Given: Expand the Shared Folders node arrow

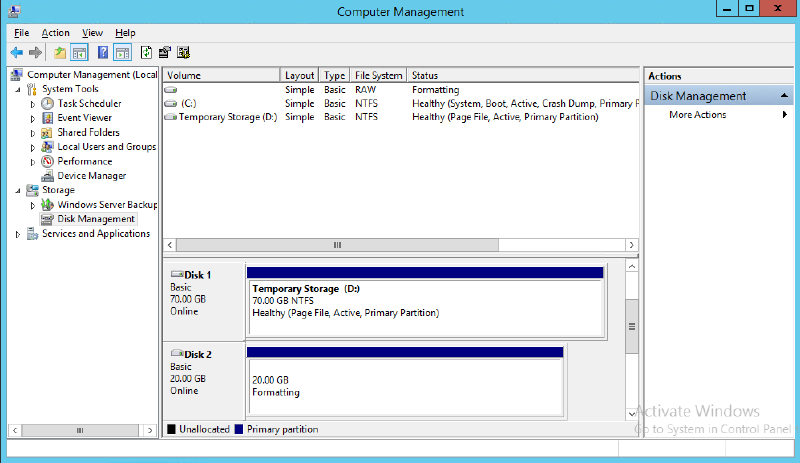Looking at the screenshot, I should [x=33, y=133].
